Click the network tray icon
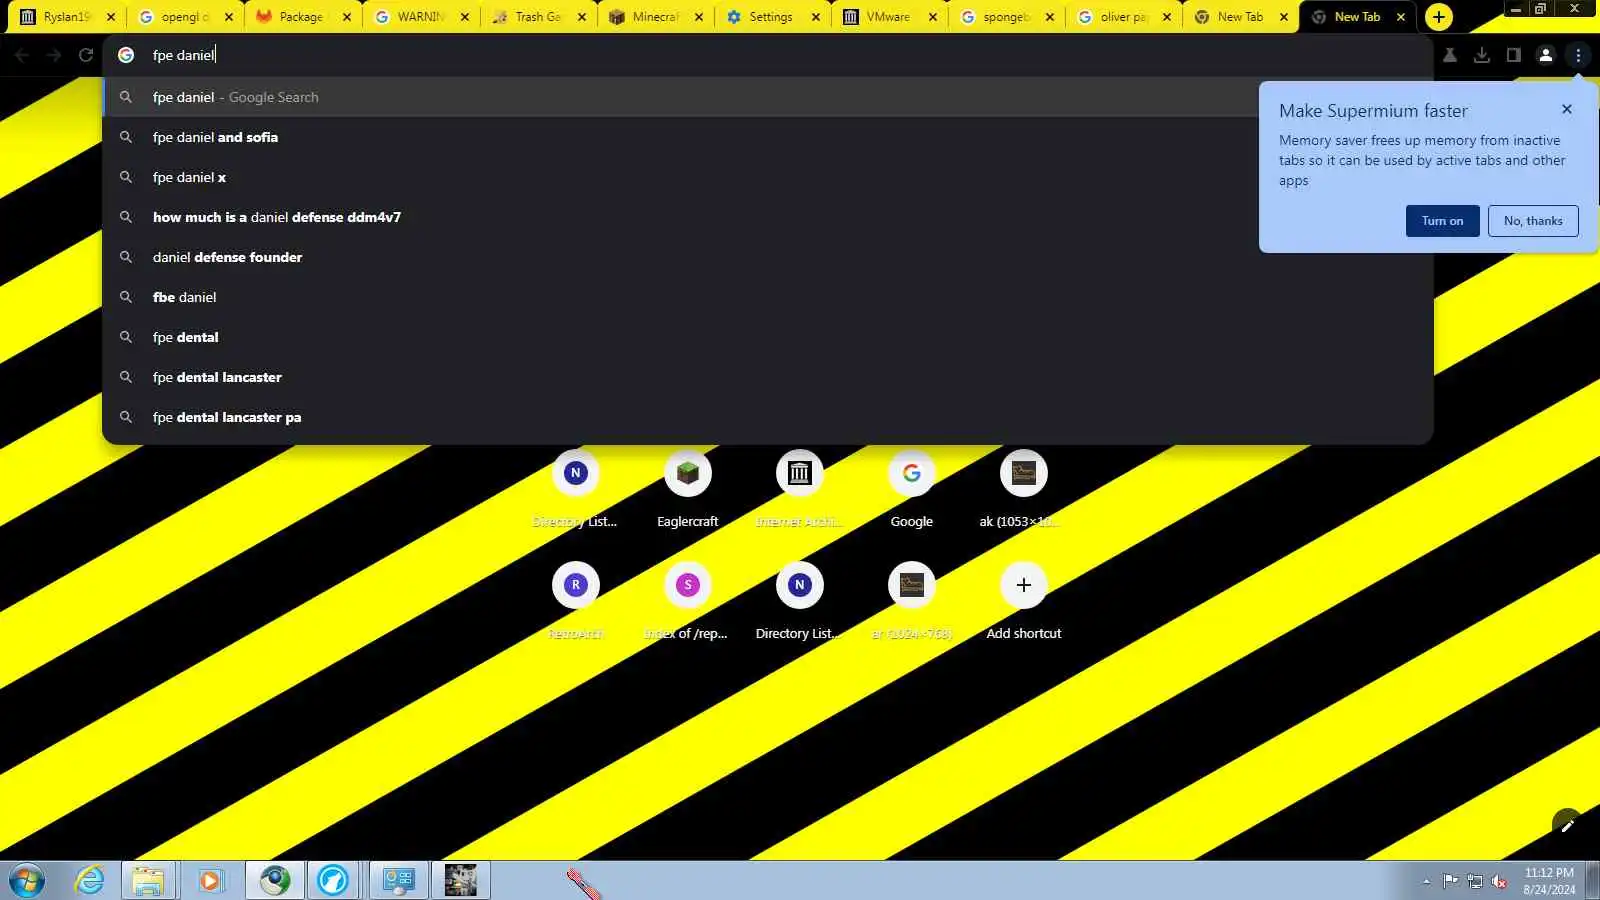The height and width of the screenshot is (900, 1600). (x=1475, y=881)
